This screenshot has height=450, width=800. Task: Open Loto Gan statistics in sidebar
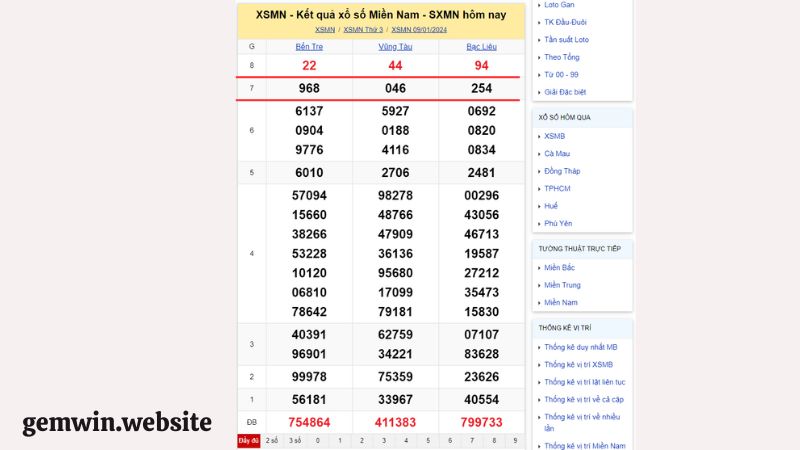pyautogui.click(x=559, y=5)
